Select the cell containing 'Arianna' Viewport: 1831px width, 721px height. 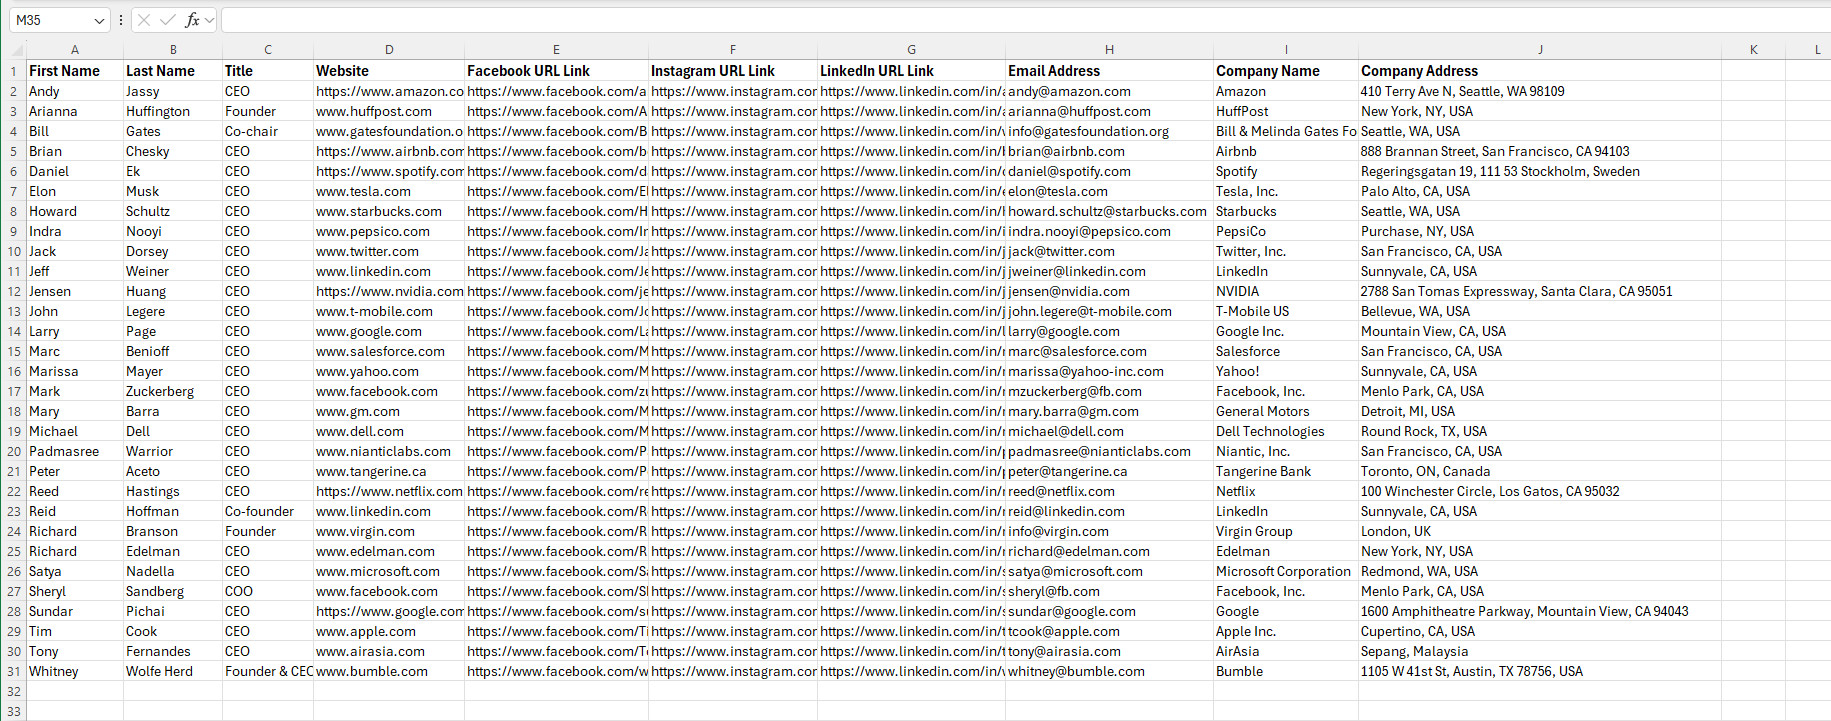(x=75, y=111)
